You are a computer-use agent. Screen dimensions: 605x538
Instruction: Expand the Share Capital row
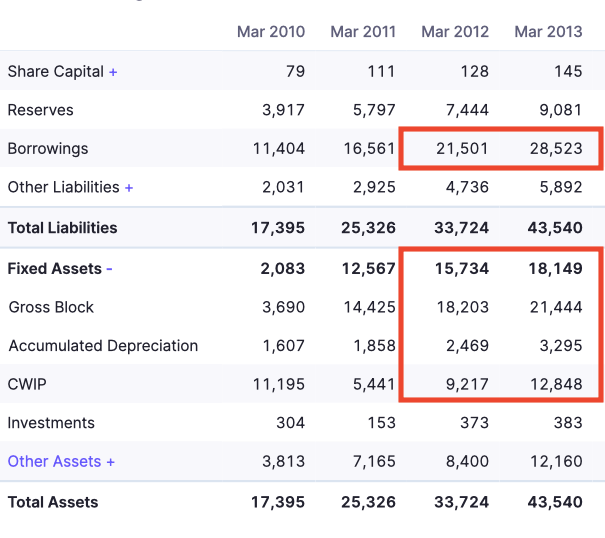(113, 72)
